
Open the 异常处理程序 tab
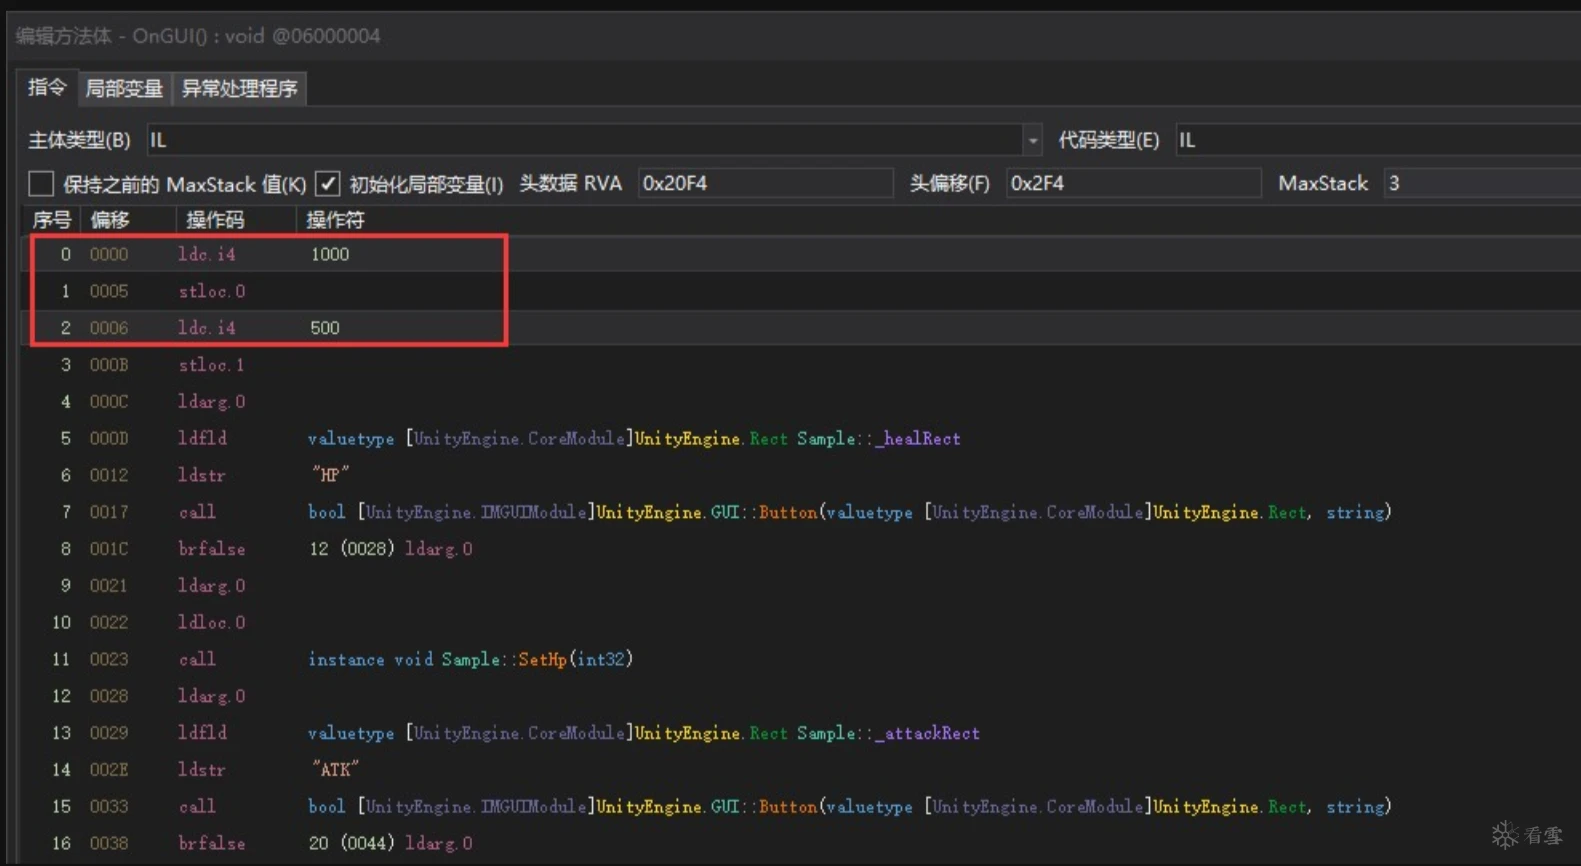240,88
